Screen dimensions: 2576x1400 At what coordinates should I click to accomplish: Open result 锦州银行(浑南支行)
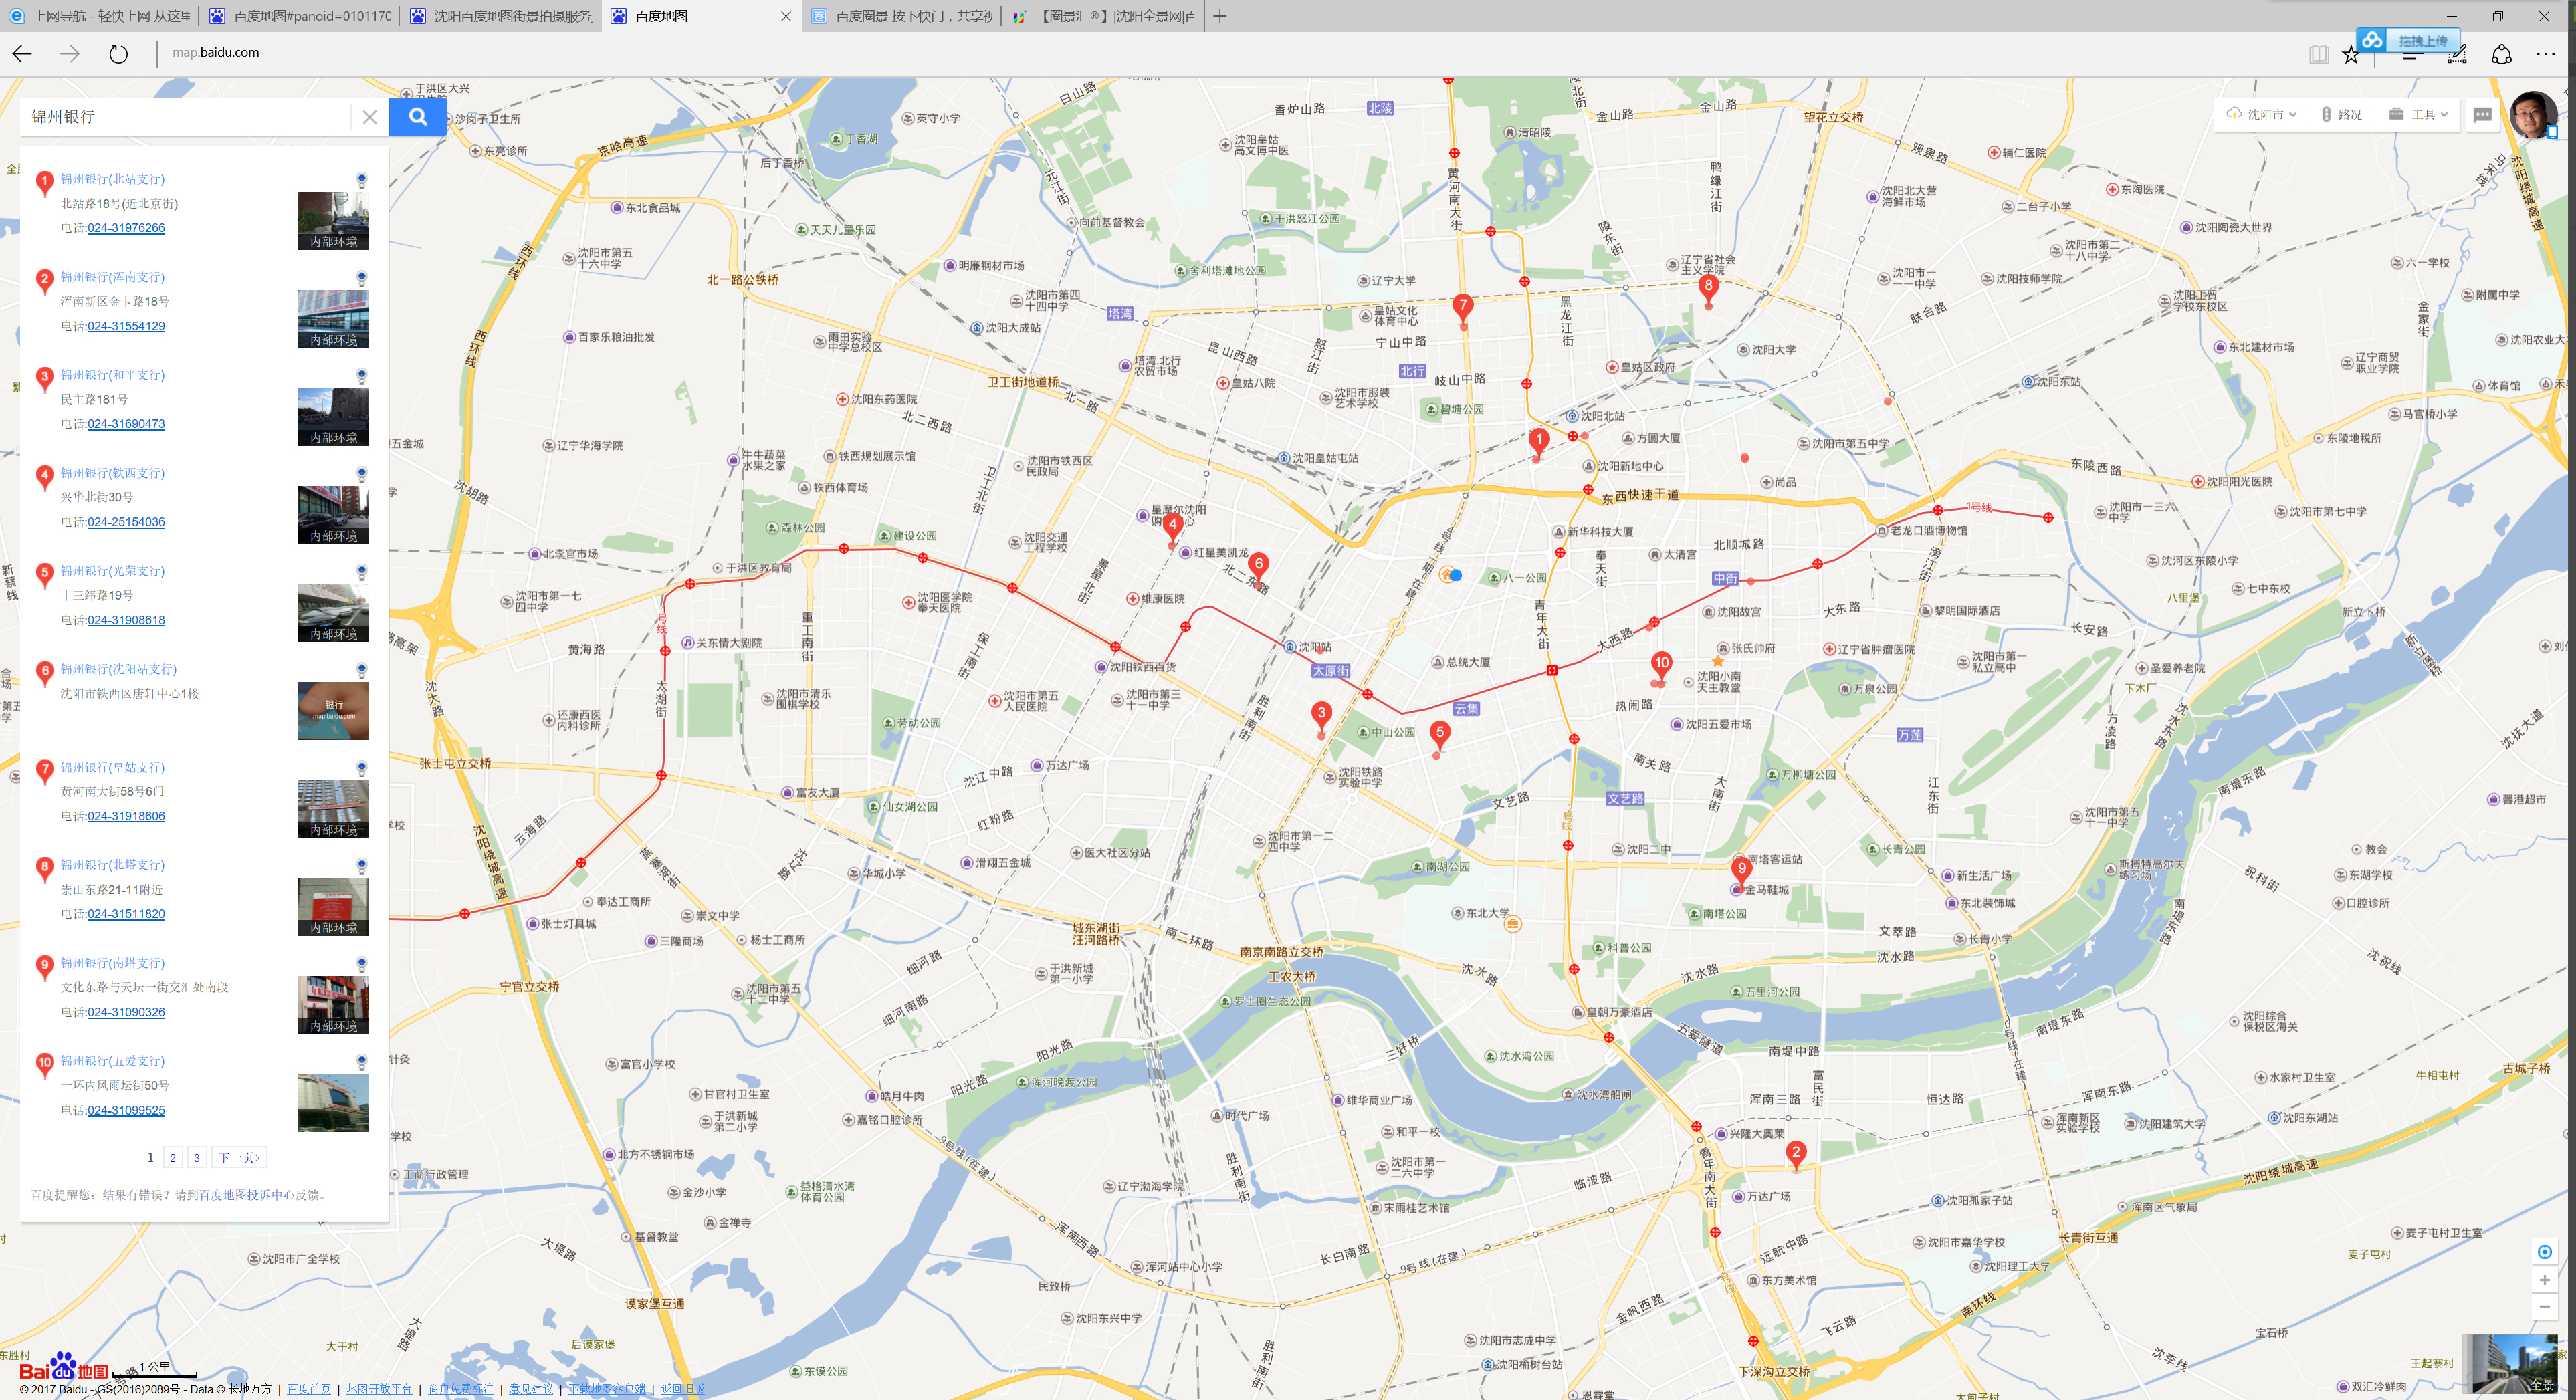click(x=113, y=277)
